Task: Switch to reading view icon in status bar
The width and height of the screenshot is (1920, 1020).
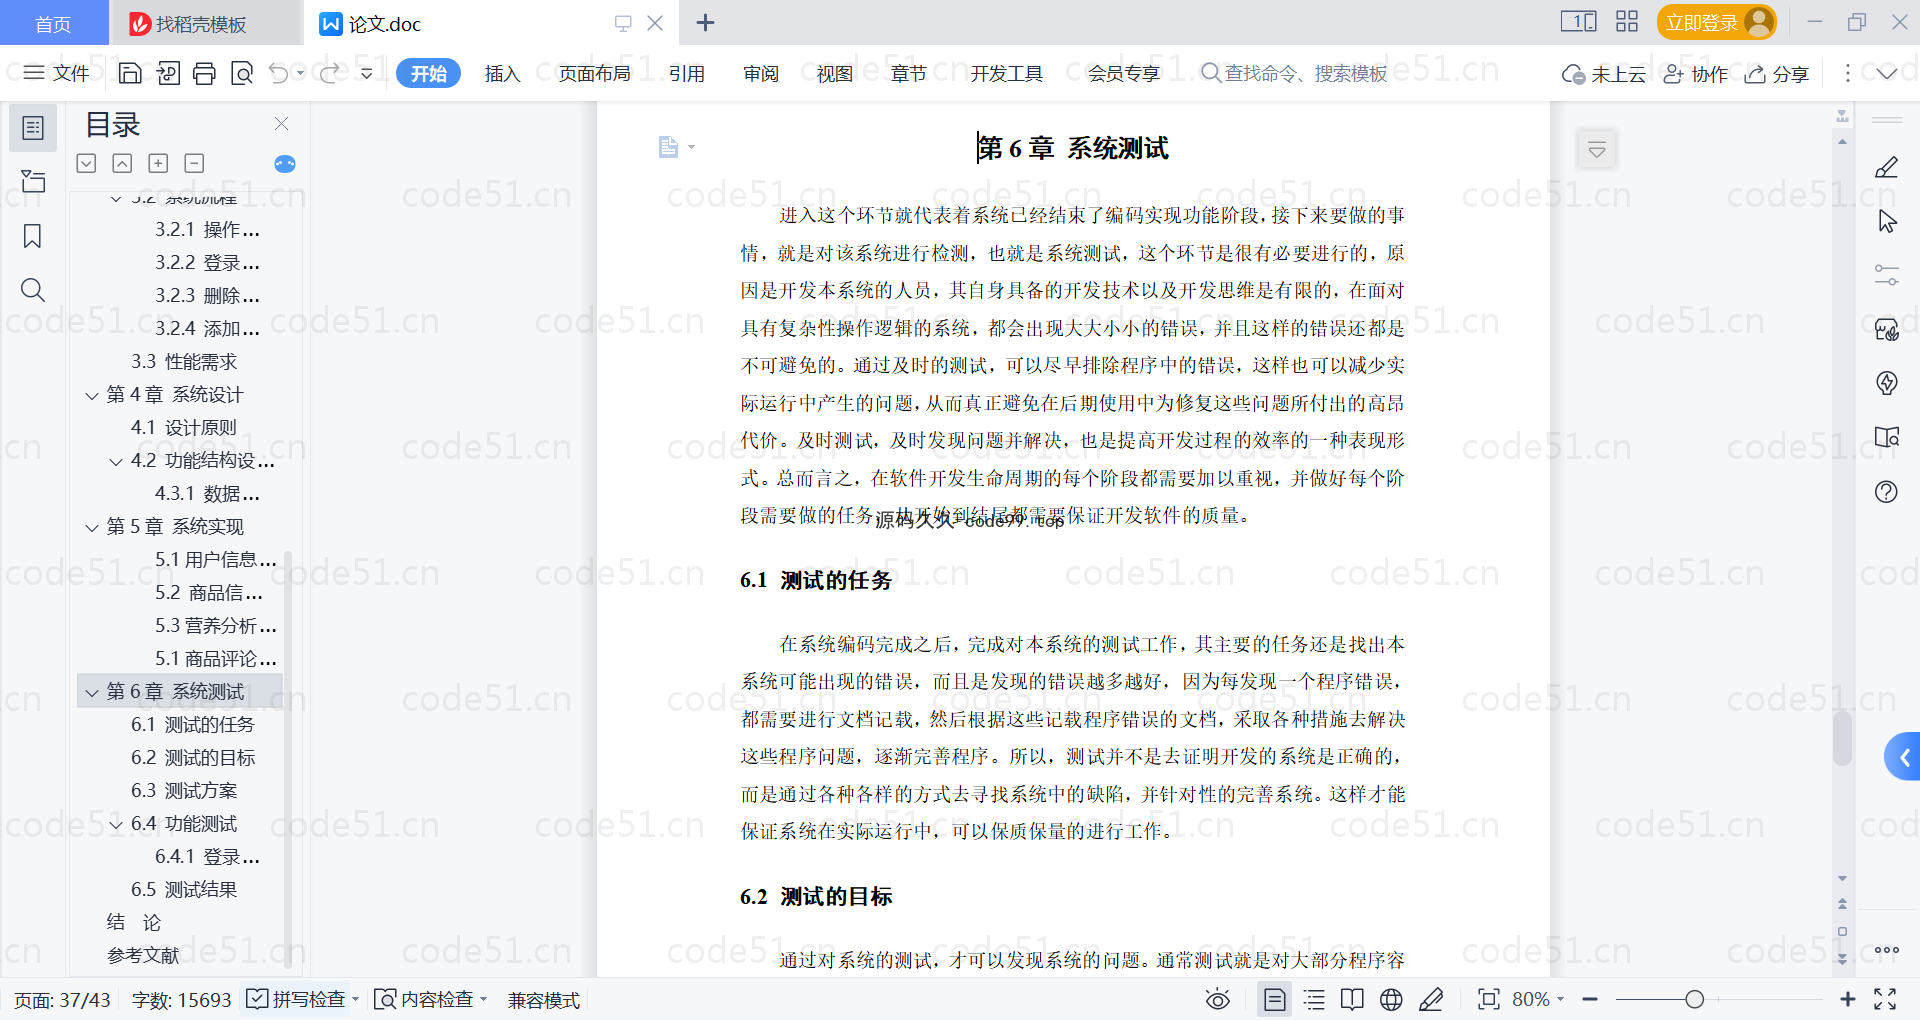Action: (x=1352, y=999)
